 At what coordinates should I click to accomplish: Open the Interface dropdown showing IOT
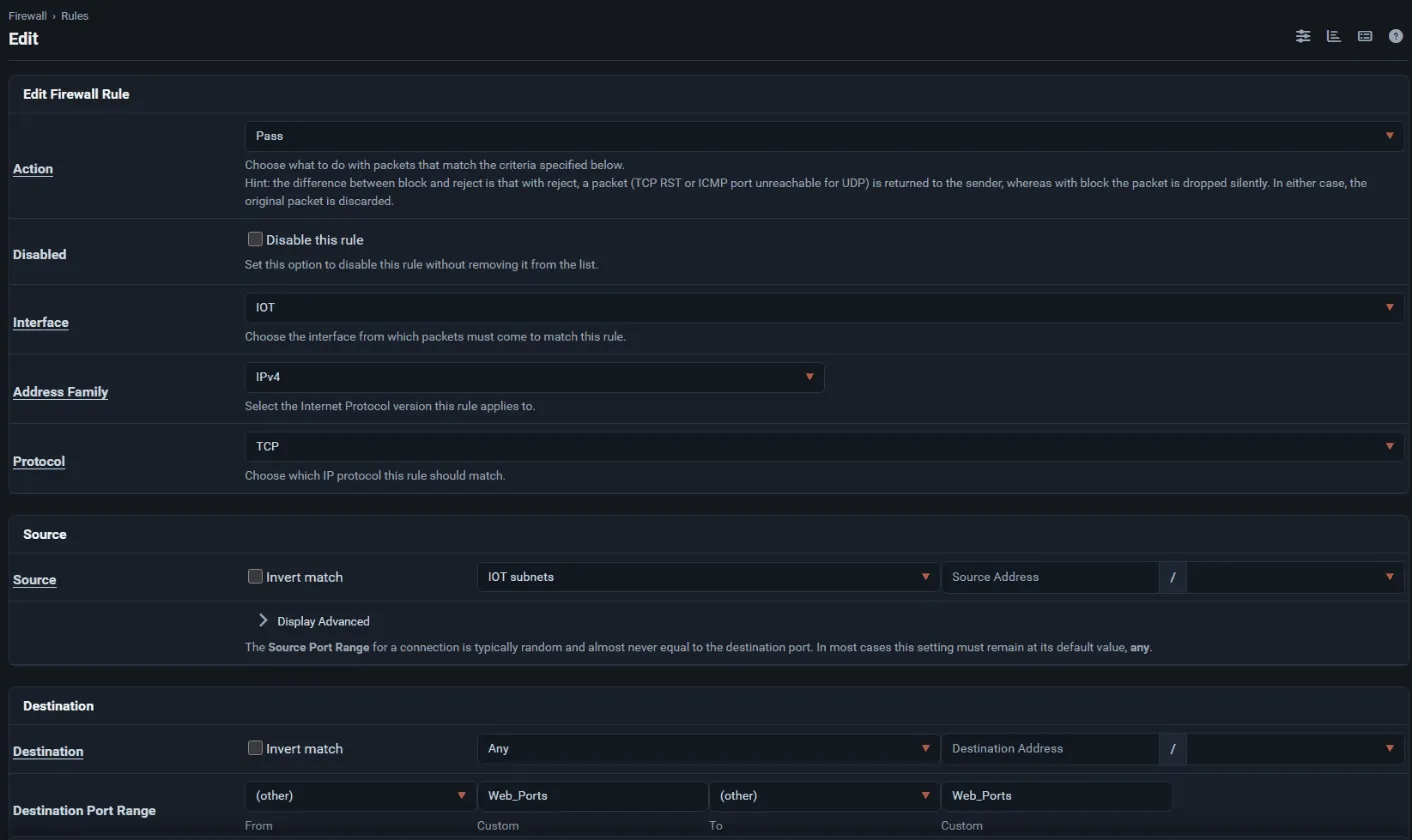824,308
